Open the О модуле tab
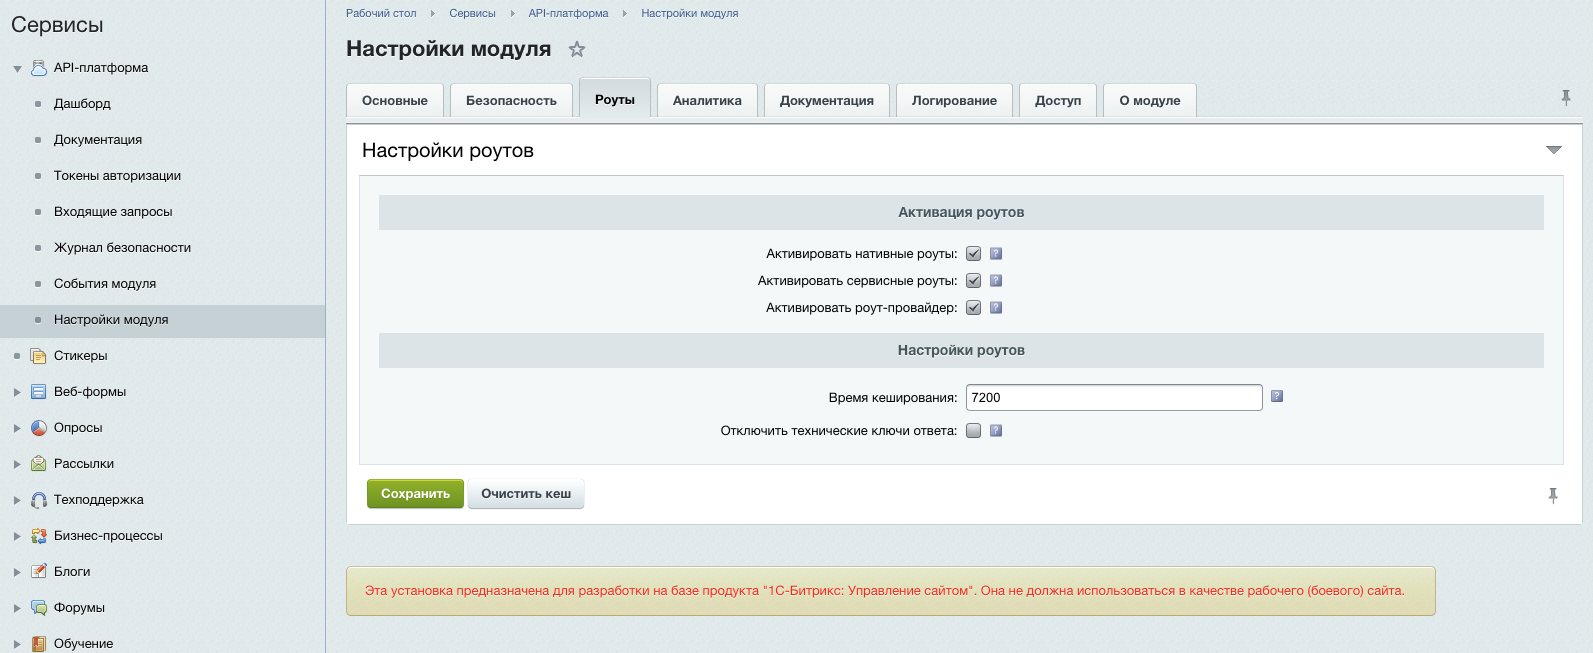This screenshot has height=653, width=1593. tap(1150, 101)
